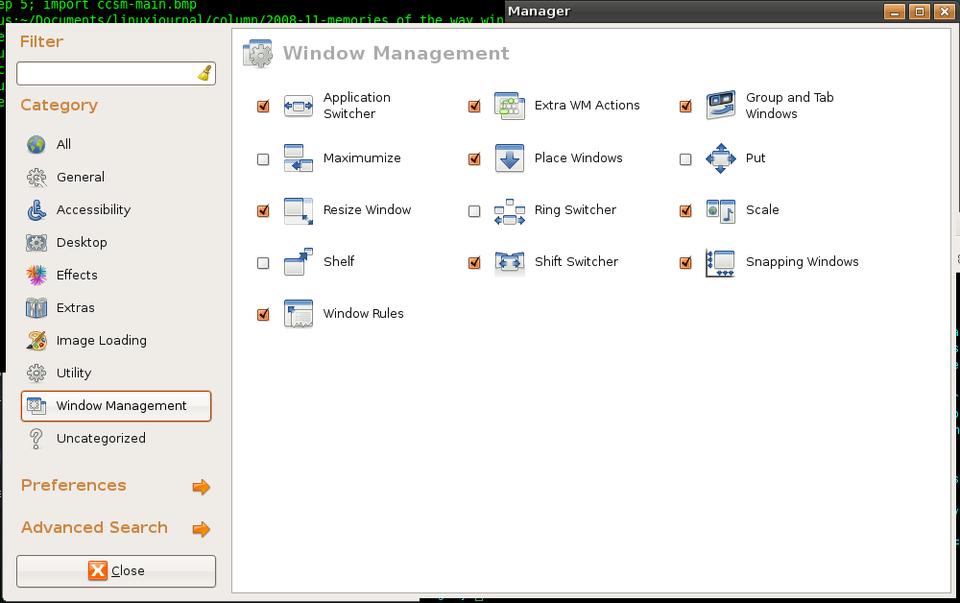
Task: Open the Snapping Windows plugin icon
Action: pos(720,263)
